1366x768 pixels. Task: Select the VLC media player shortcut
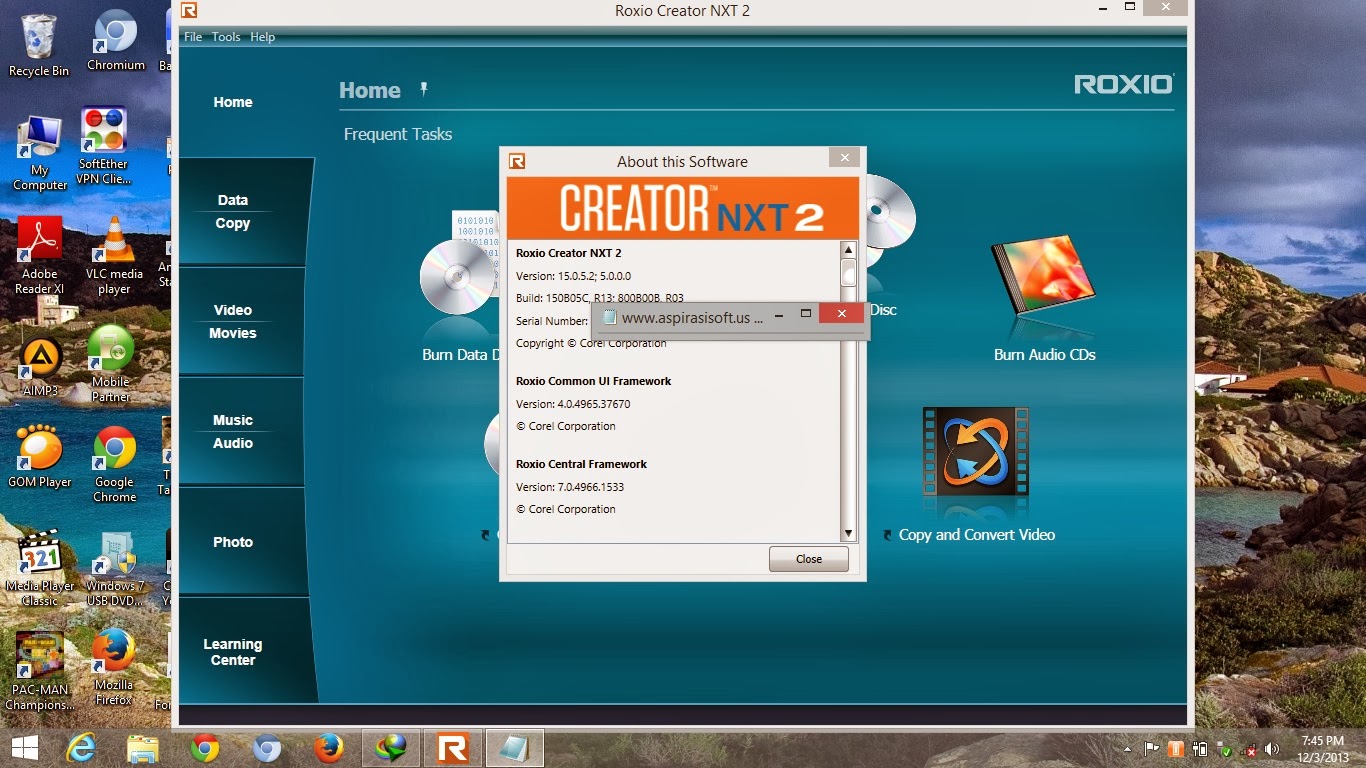tap(114, 256)
